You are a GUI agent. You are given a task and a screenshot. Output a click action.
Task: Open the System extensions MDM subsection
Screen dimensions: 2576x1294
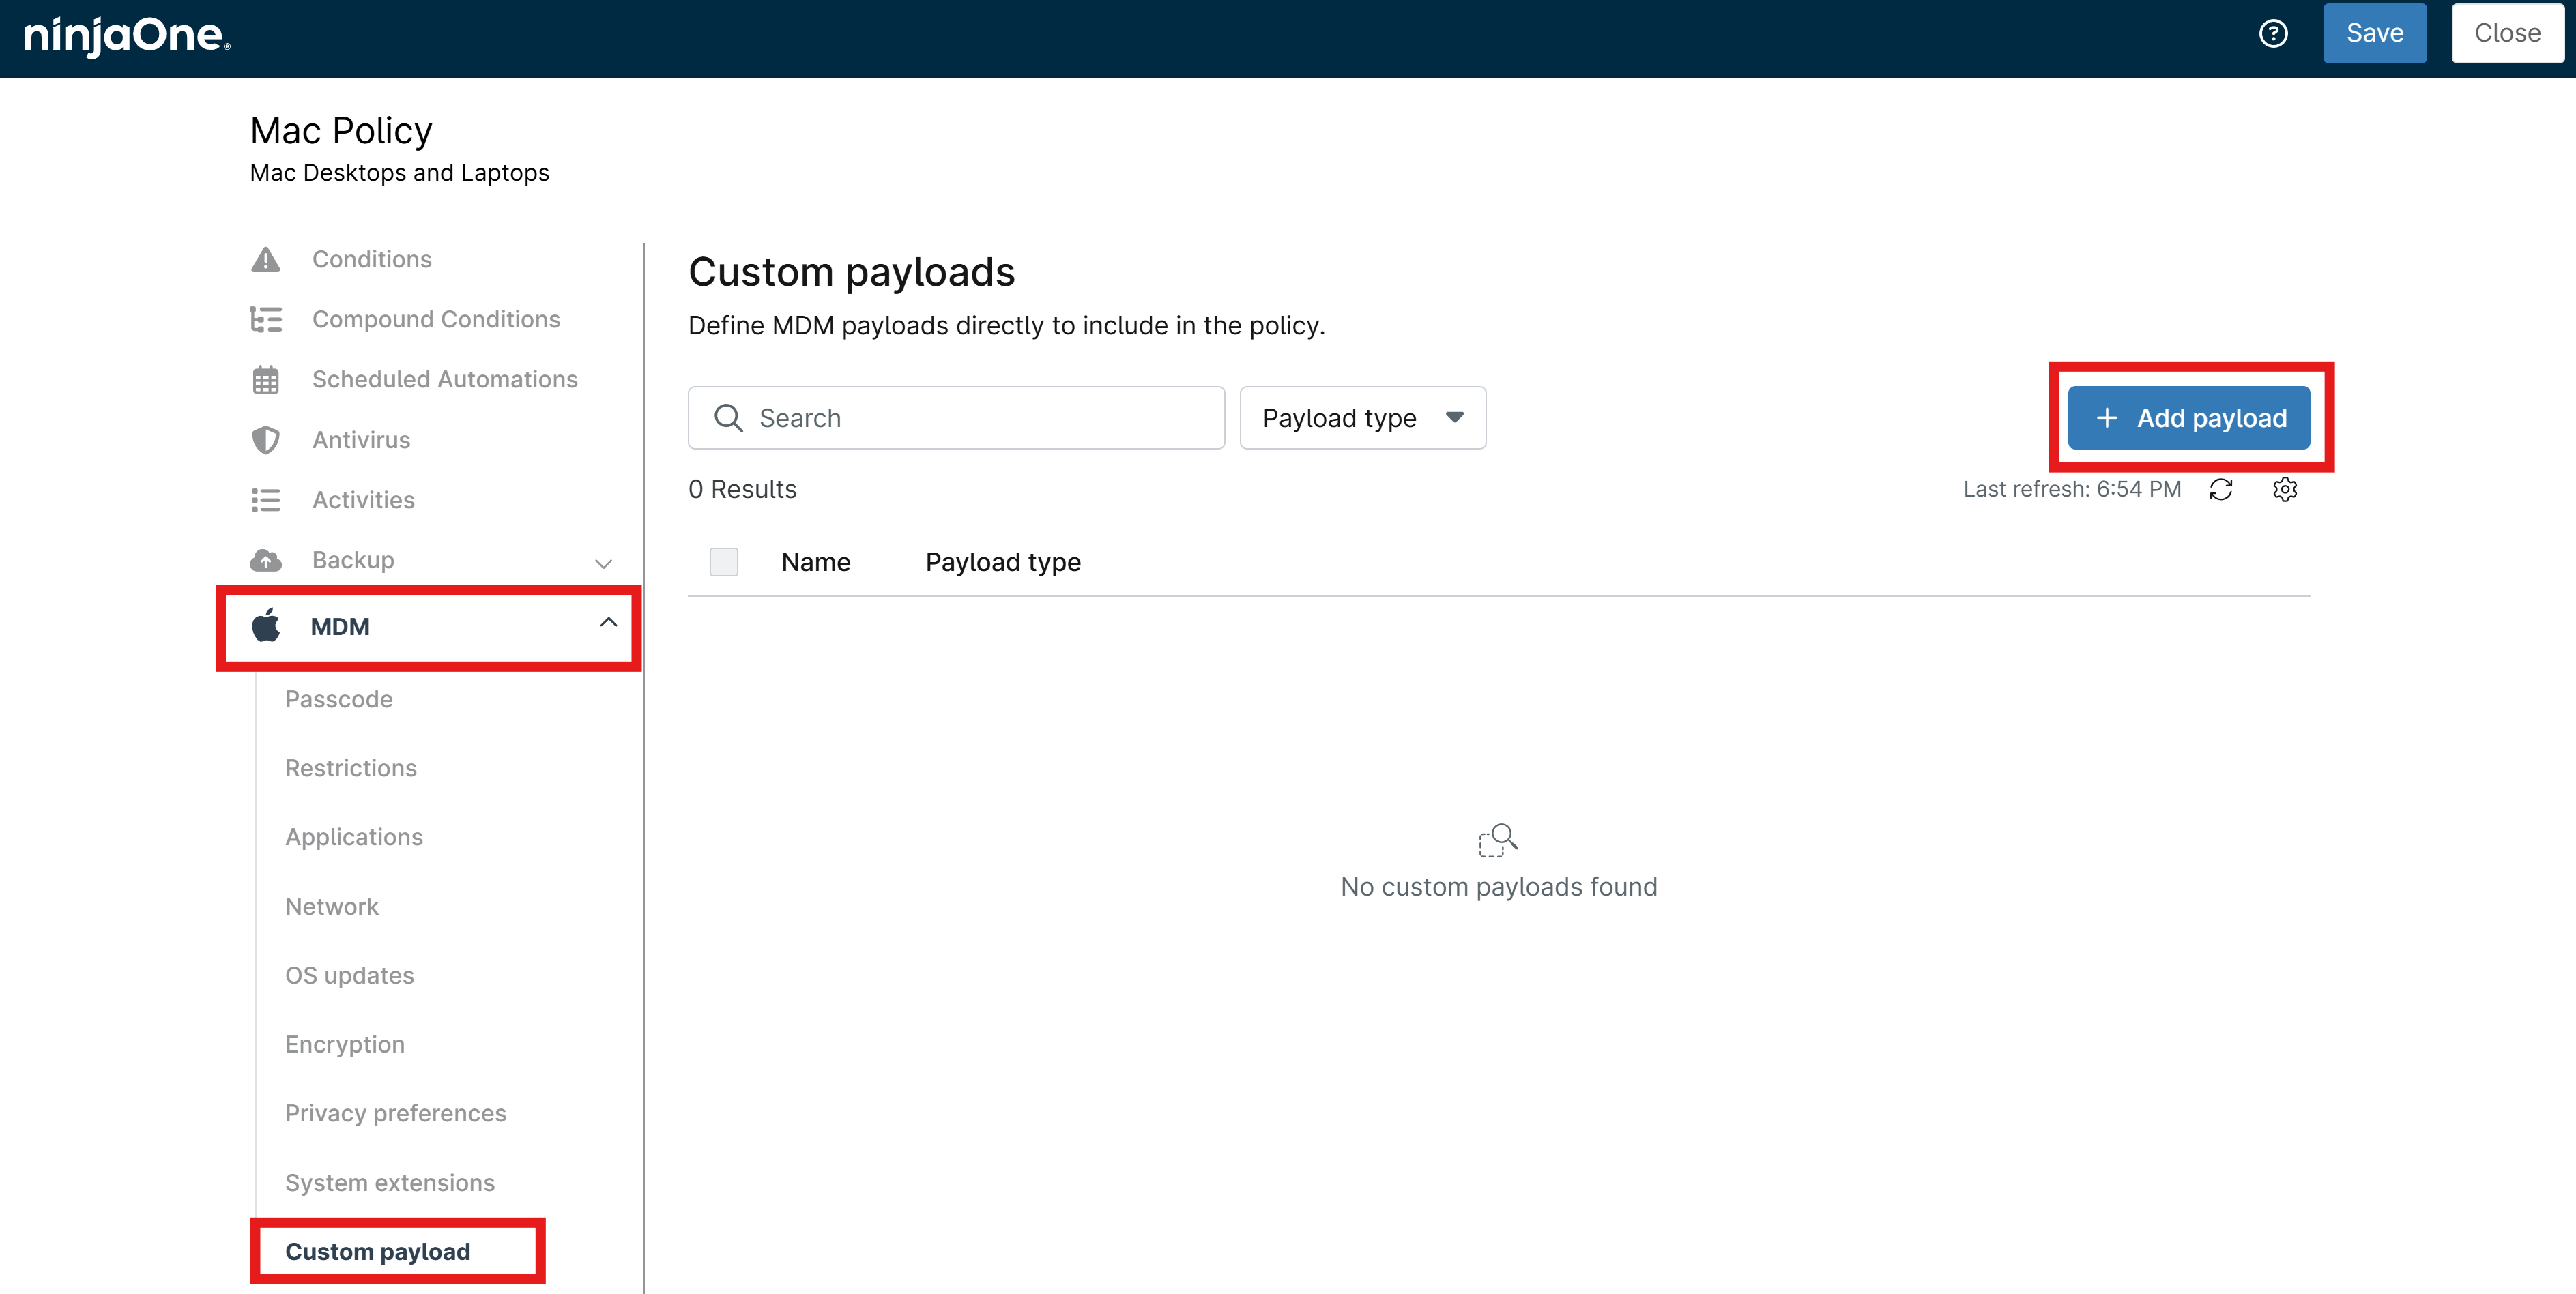click(390, 1182)
